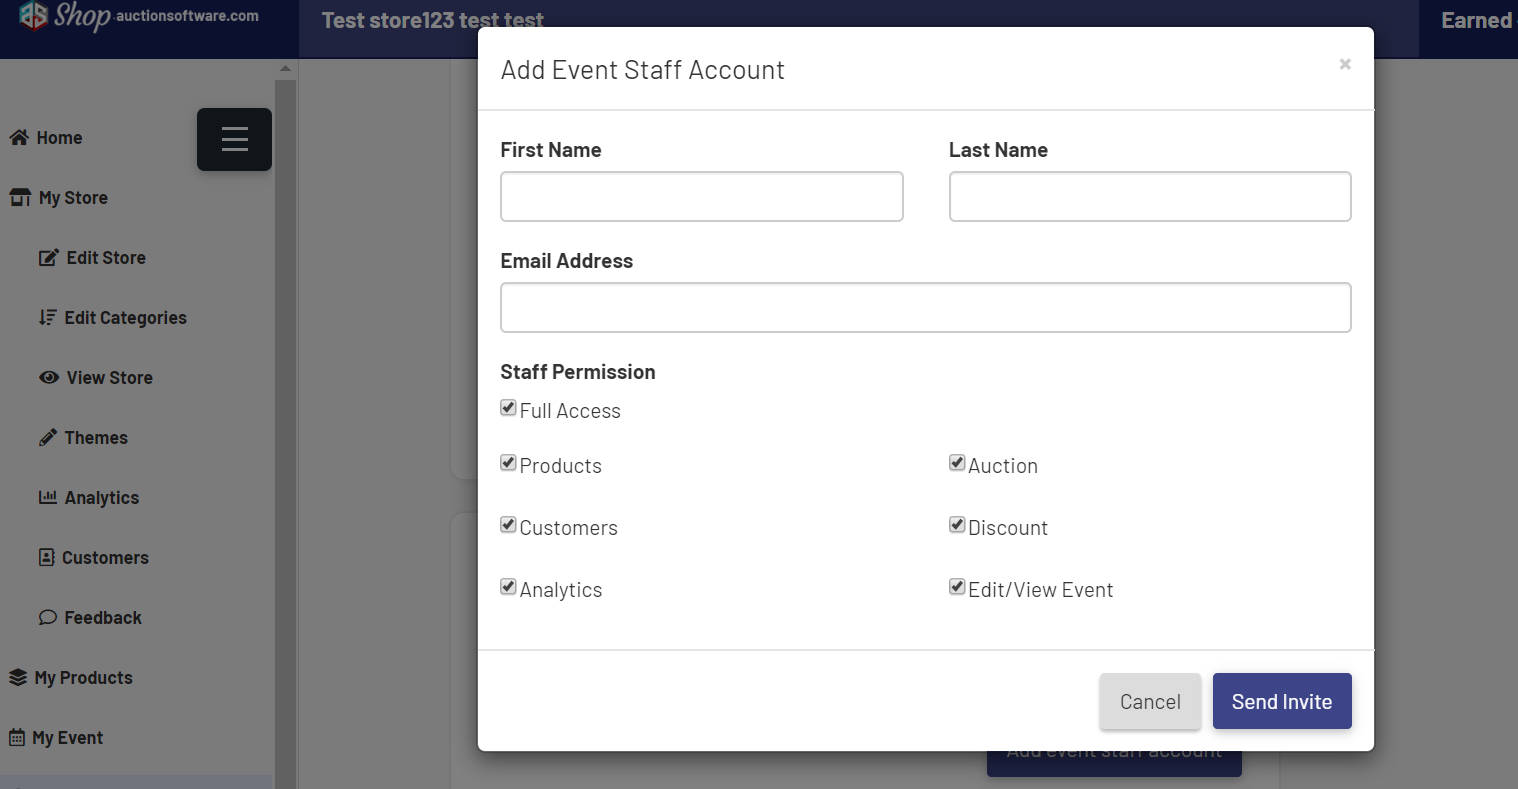This screenshot has width=1518, height=789.
Task: Disable the Auction staff permission
Action: pyautogui.click(x=957, y=462)
